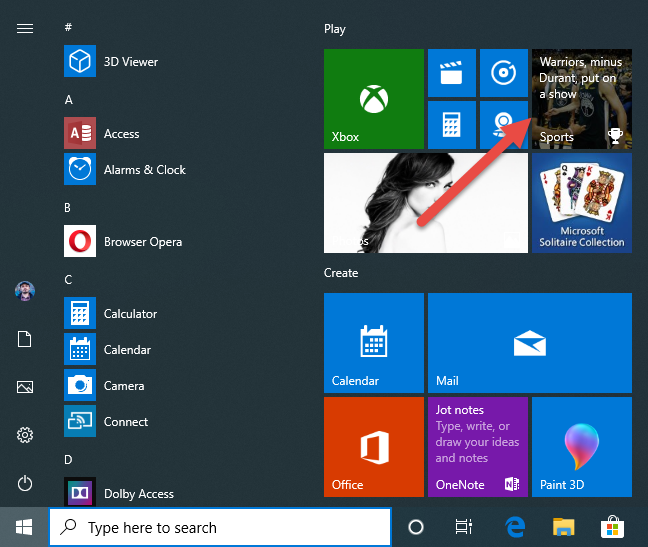
Task: Launch Access from the app list
Action: [x=102, y=133]
